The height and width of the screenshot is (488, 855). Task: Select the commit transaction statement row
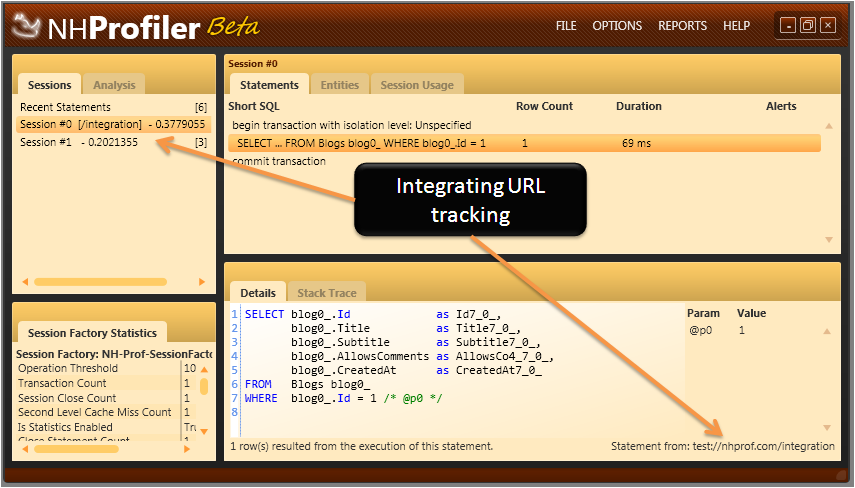524,161
